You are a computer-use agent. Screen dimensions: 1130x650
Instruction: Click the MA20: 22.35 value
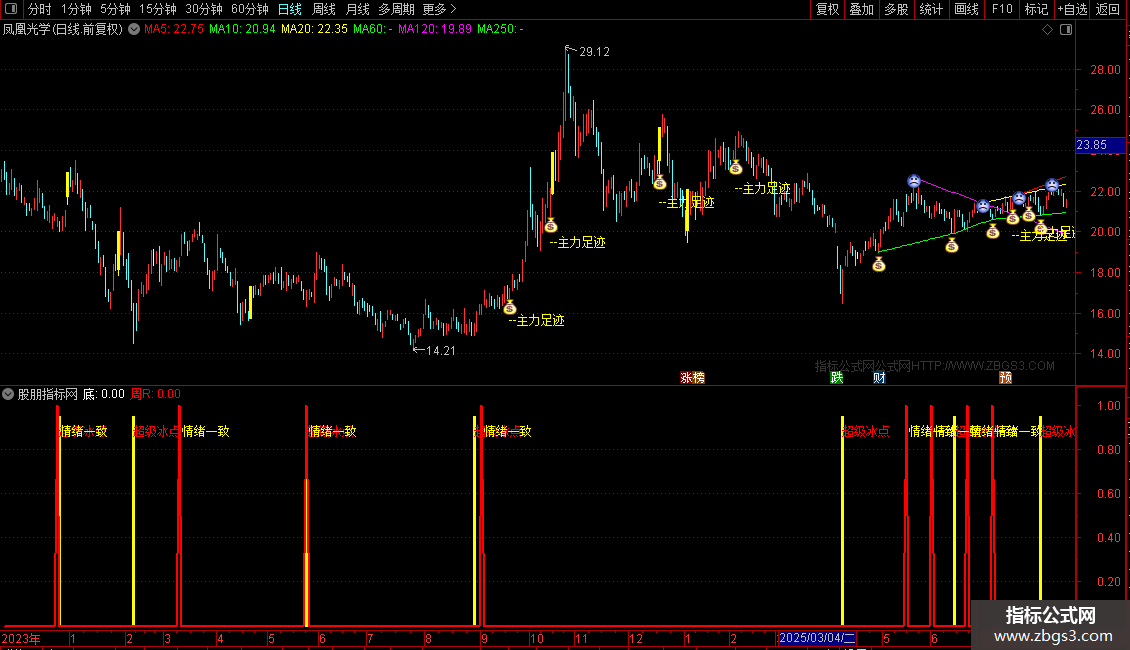click(x=314, y=29)
